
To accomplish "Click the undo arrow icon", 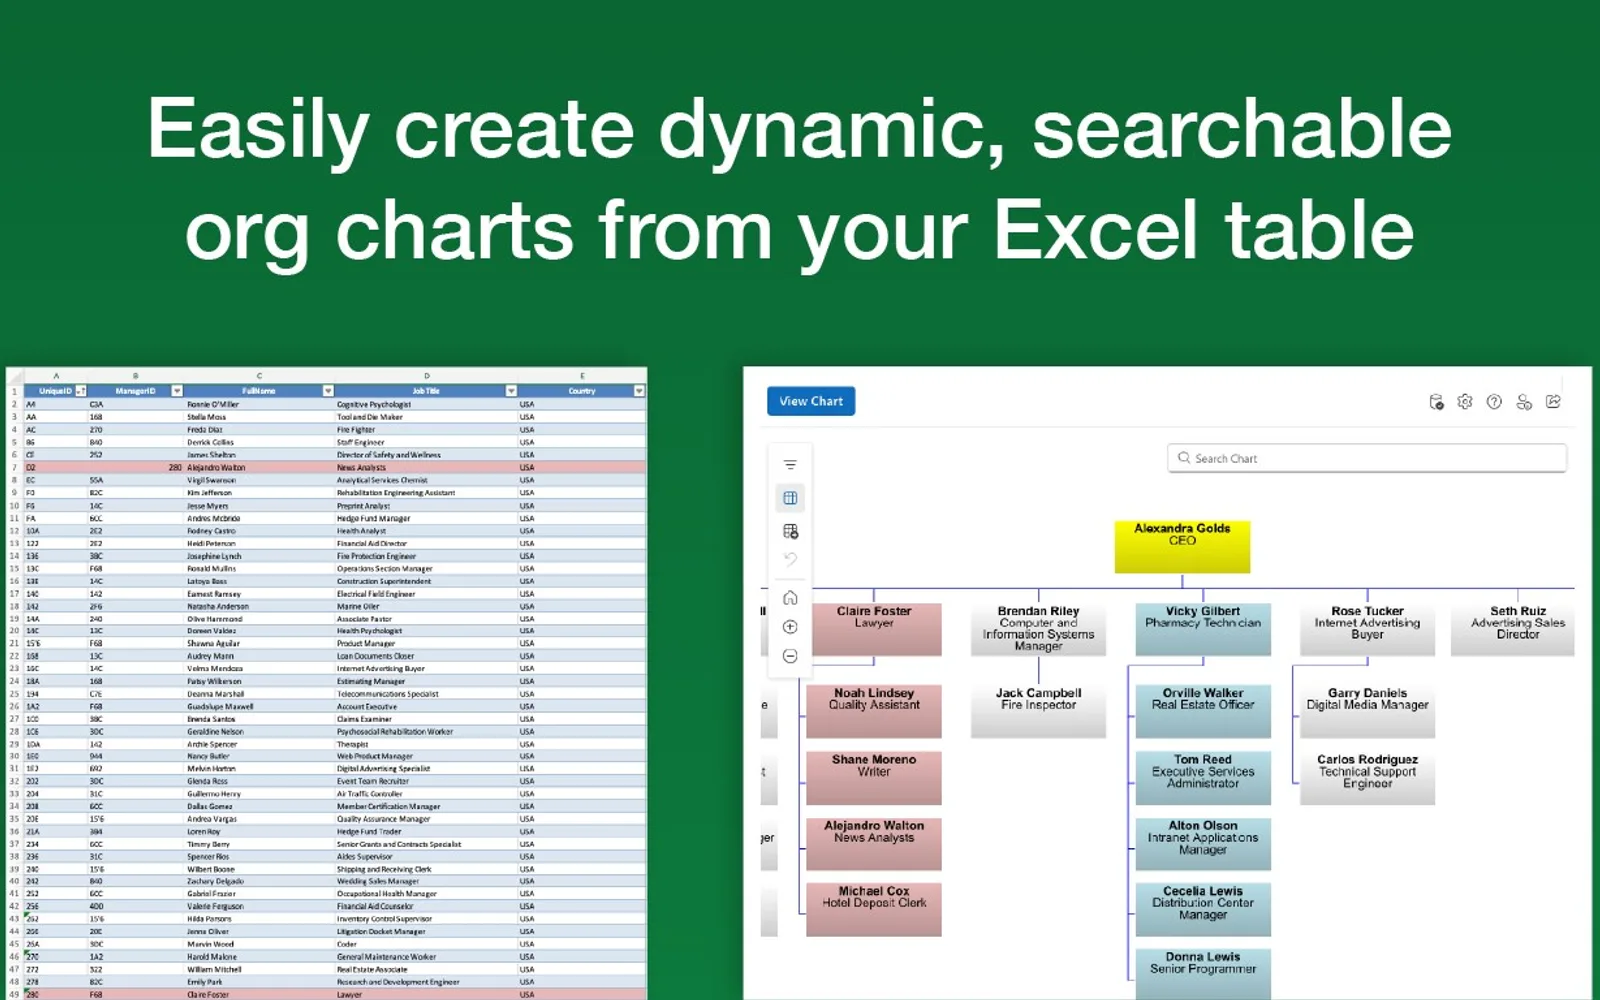I will point(790,560).
